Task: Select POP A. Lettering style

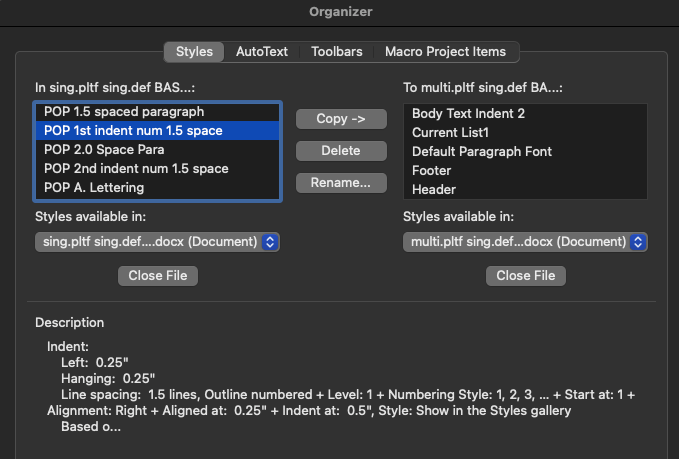Action: point(158,187)
